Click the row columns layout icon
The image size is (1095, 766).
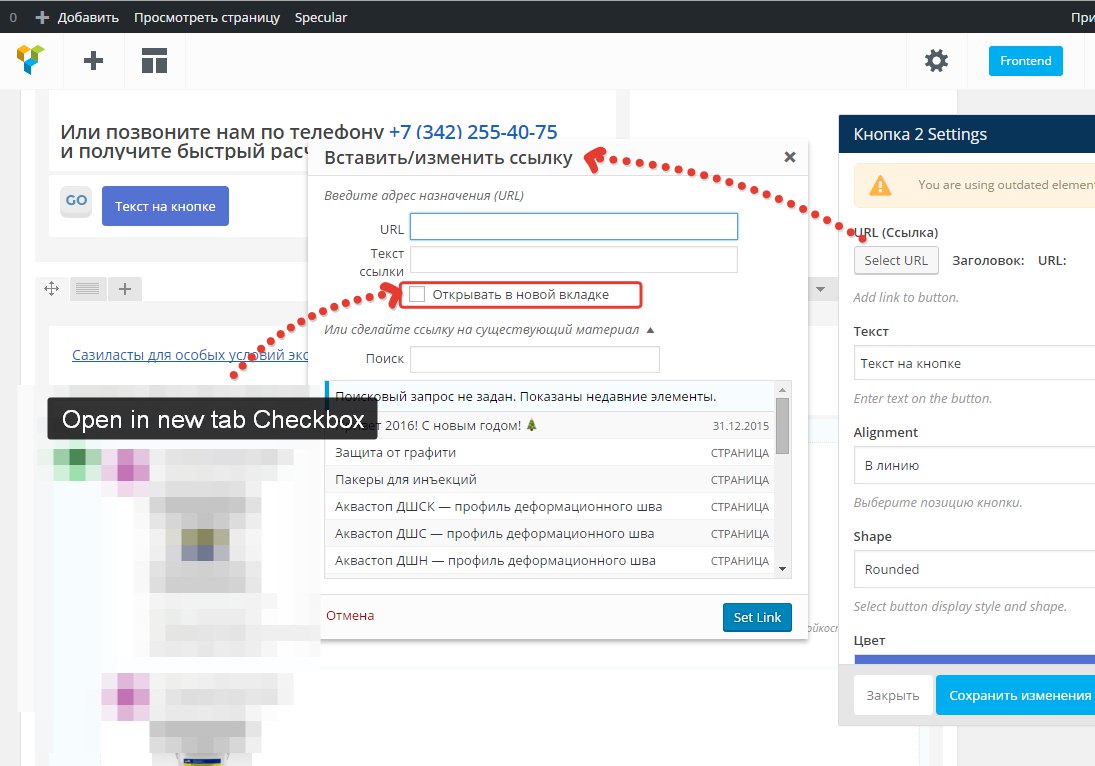(87, 288)
